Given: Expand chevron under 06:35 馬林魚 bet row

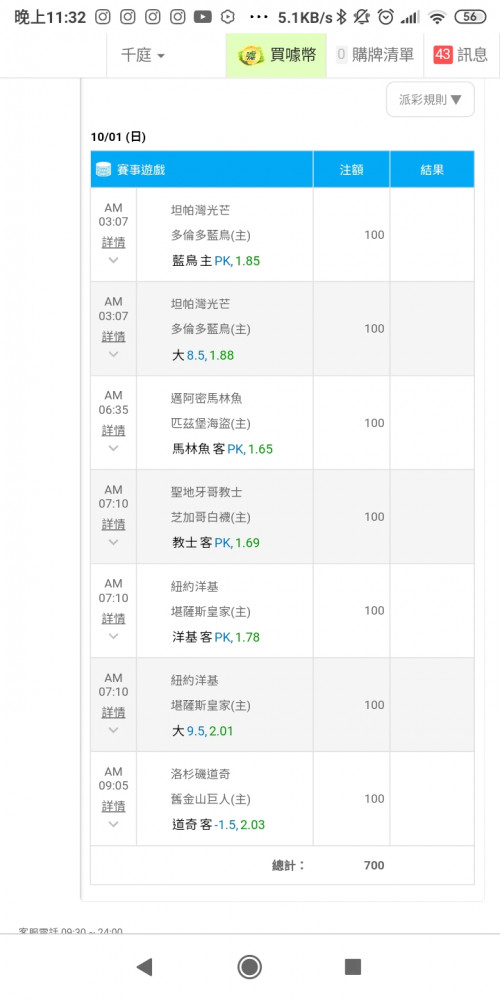Looking at the screenshot, I should click(114, 448).
